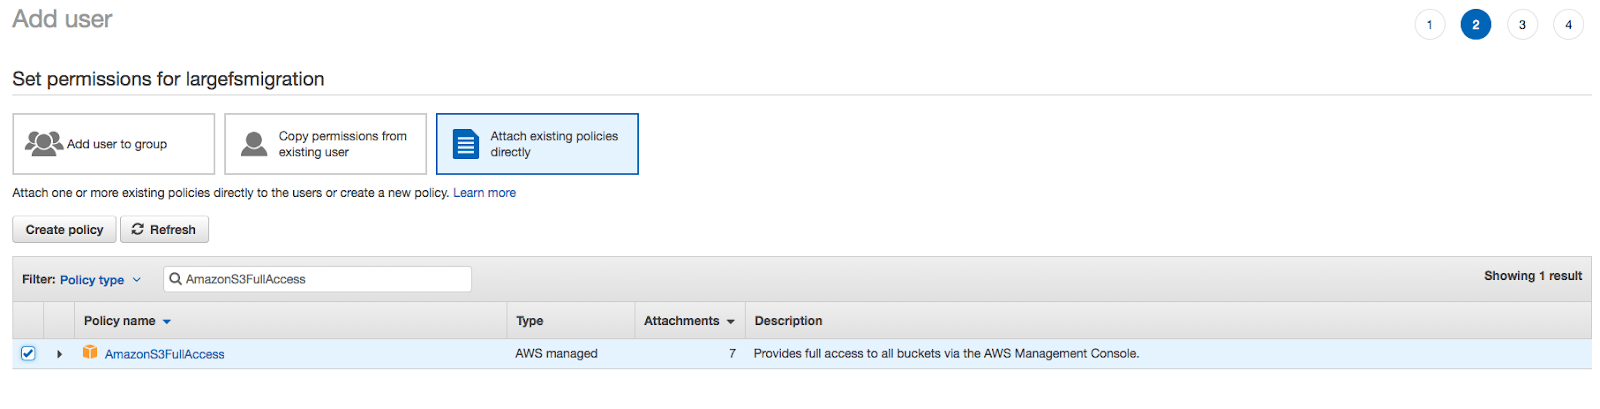Click the Copy permissions user silhouette icon

[x=255, y=144]
